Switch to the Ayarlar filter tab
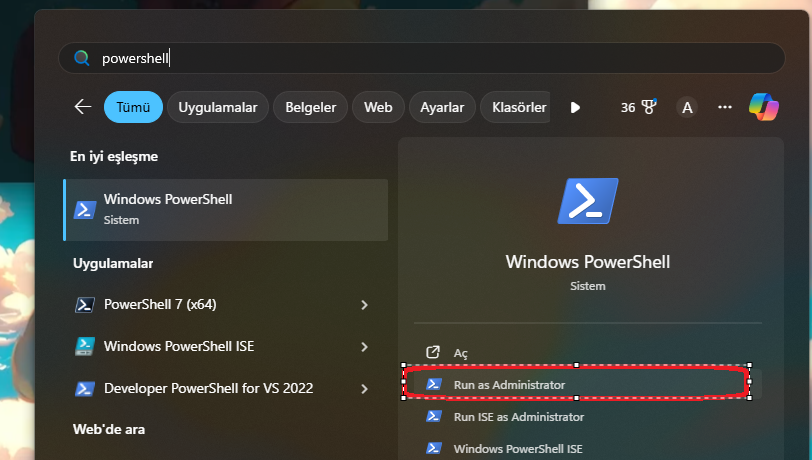Screen dimensions: 812x460 click(x=442, y=107)
